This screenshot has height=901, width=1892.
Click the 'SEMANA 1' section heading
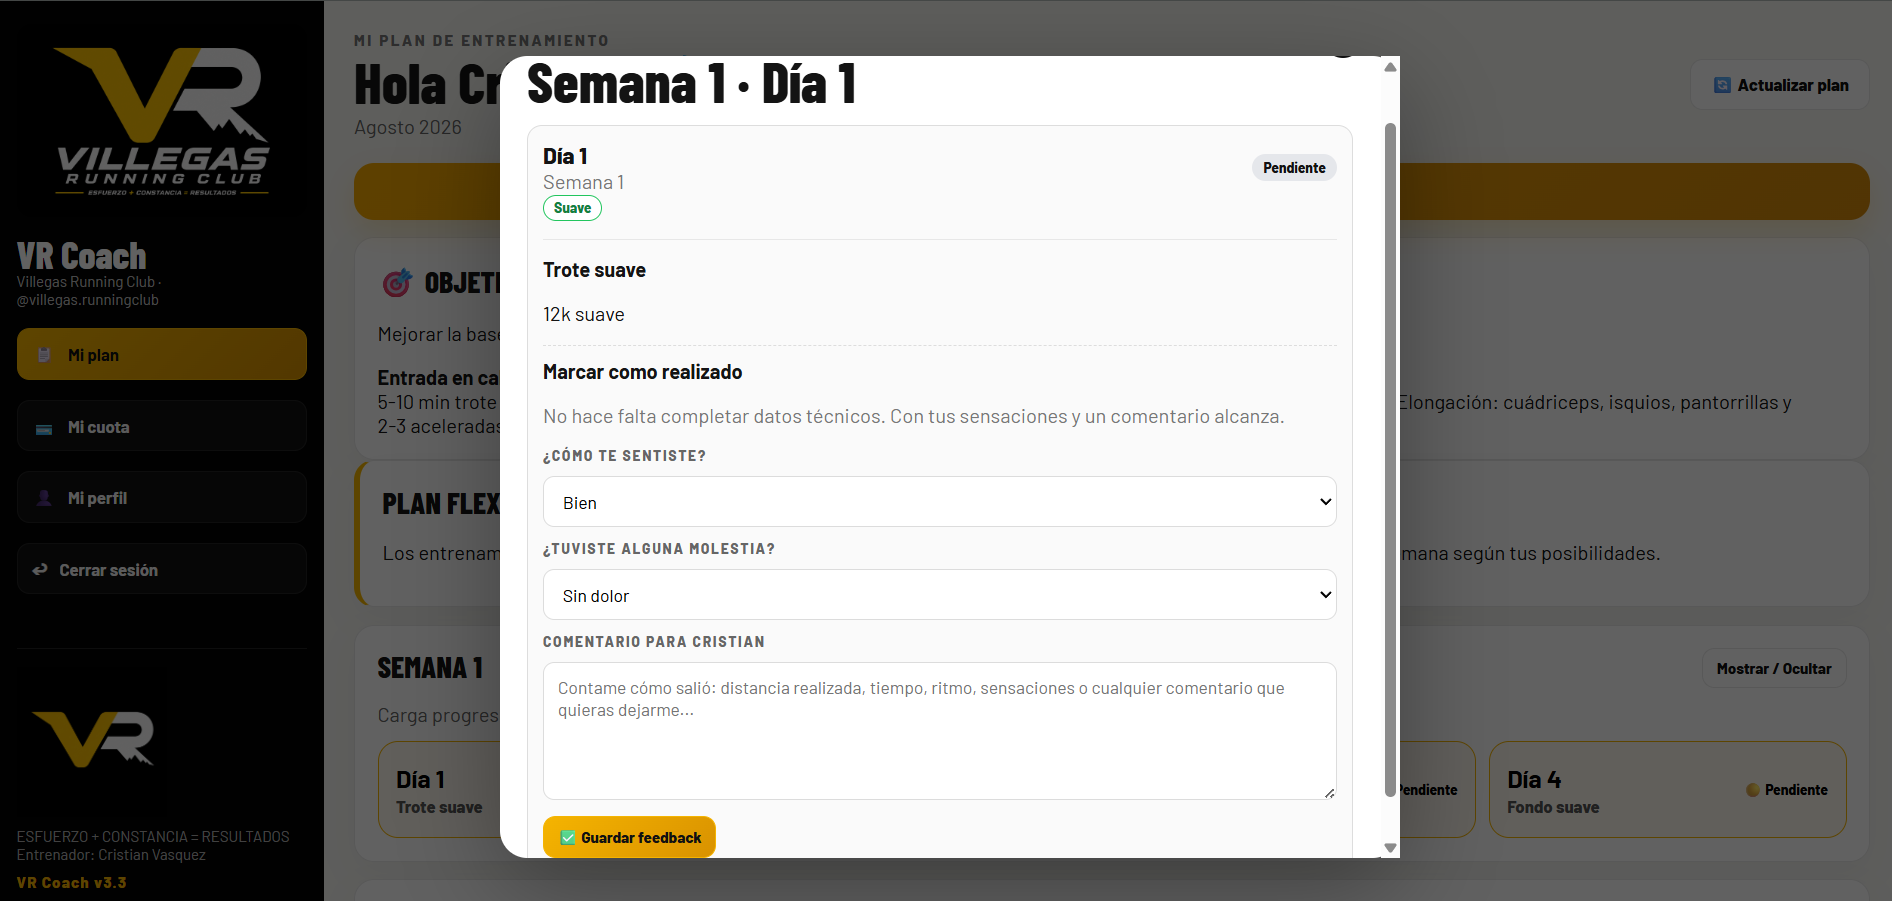point(430,668)
